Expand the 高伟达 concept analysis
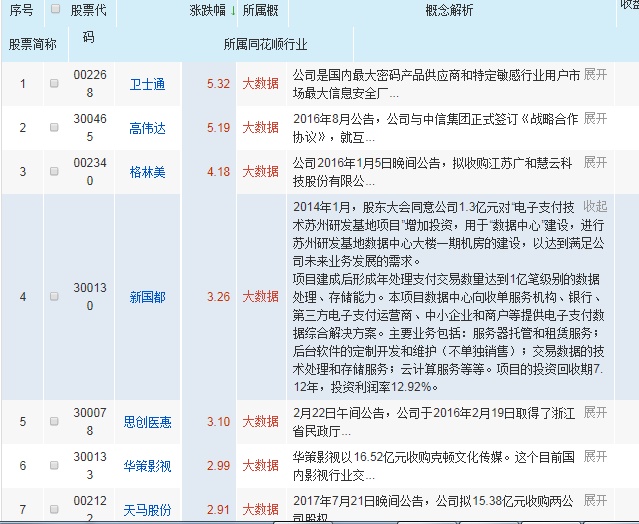 point(595,118)
